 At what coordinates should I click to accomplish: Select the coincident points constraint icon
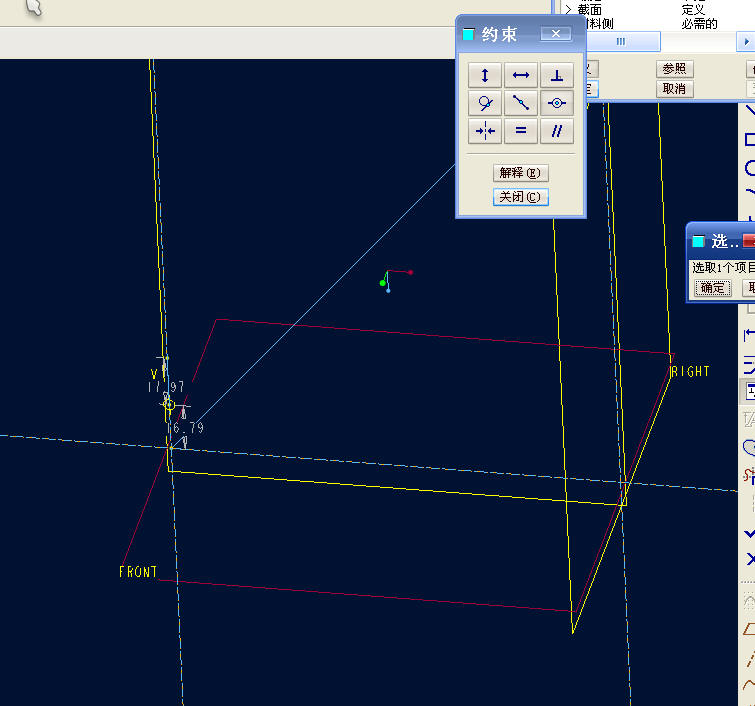click(x=557, y=103)
